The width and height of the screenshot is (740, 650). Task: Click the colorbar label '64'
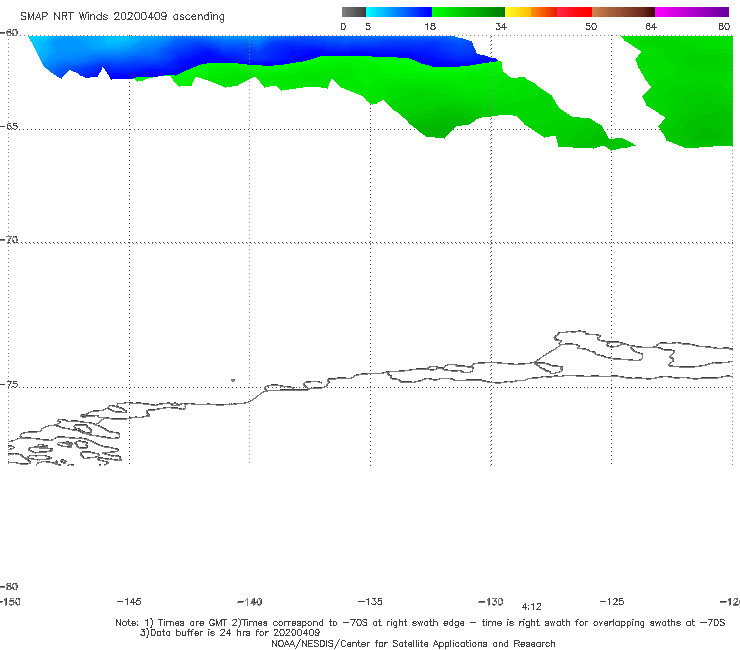click(651, 27)
